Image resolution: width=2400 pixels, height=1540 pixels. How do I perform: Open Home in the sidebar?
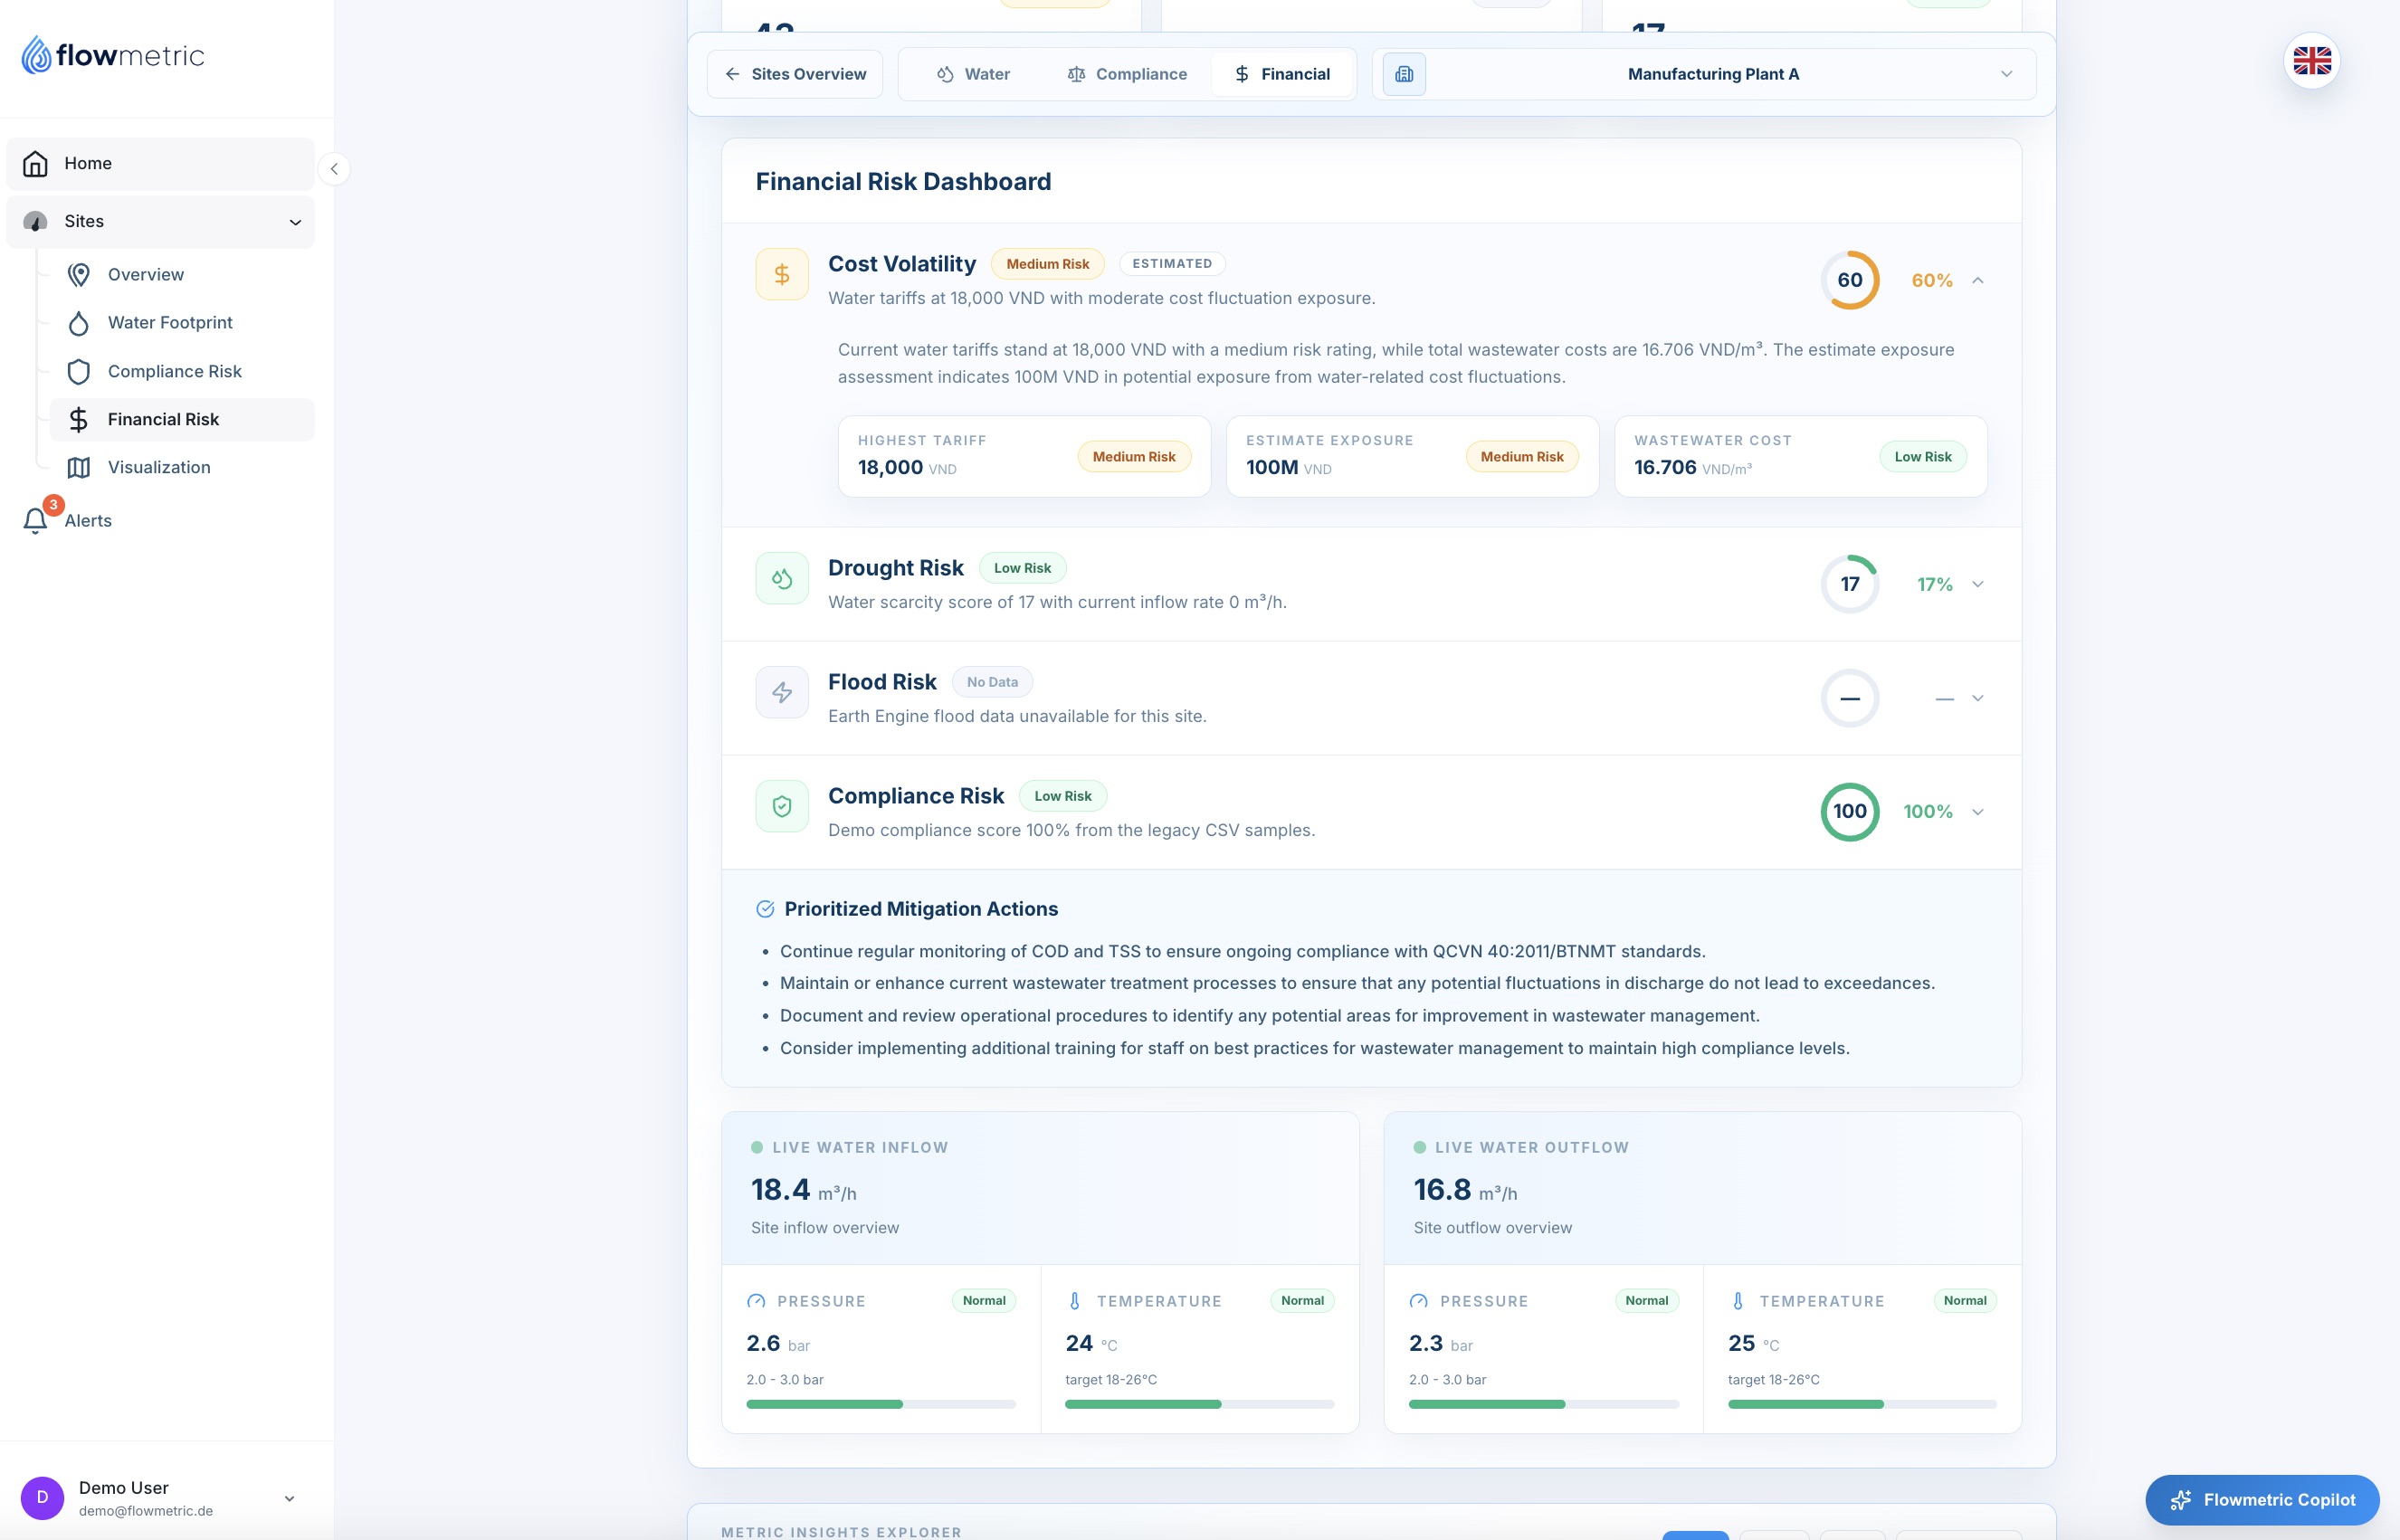click(160, 163)
